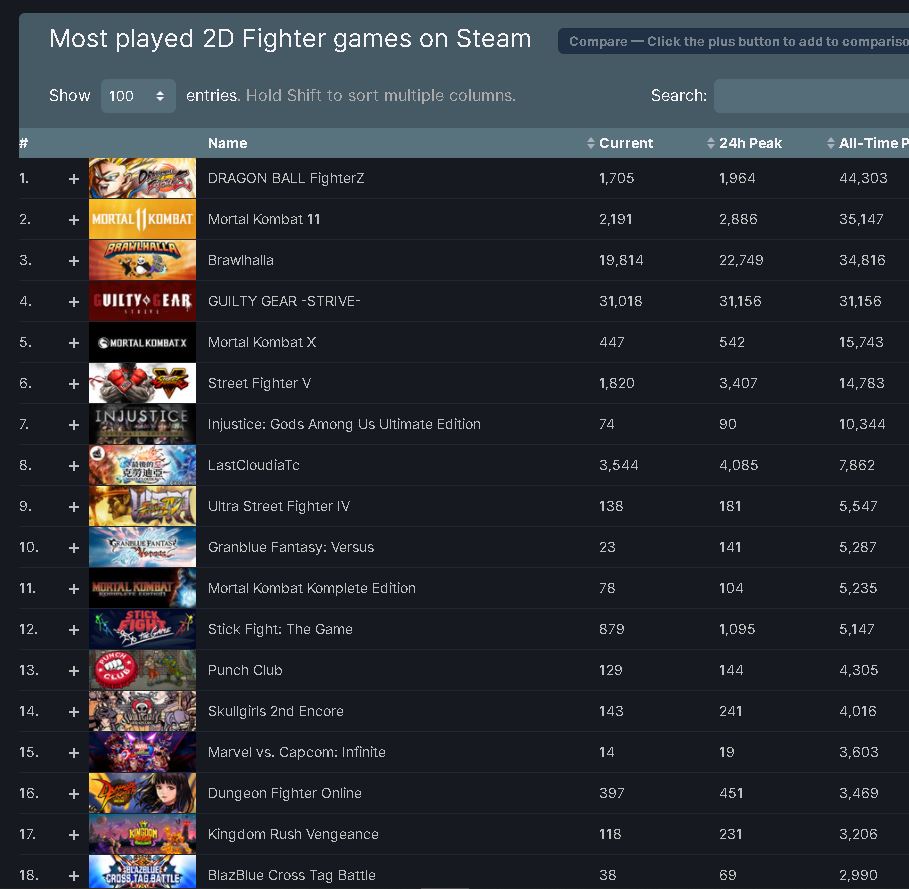Sort the table by the Name header
Viewport: 909px width, 889px height.
(x=227, y=142)
